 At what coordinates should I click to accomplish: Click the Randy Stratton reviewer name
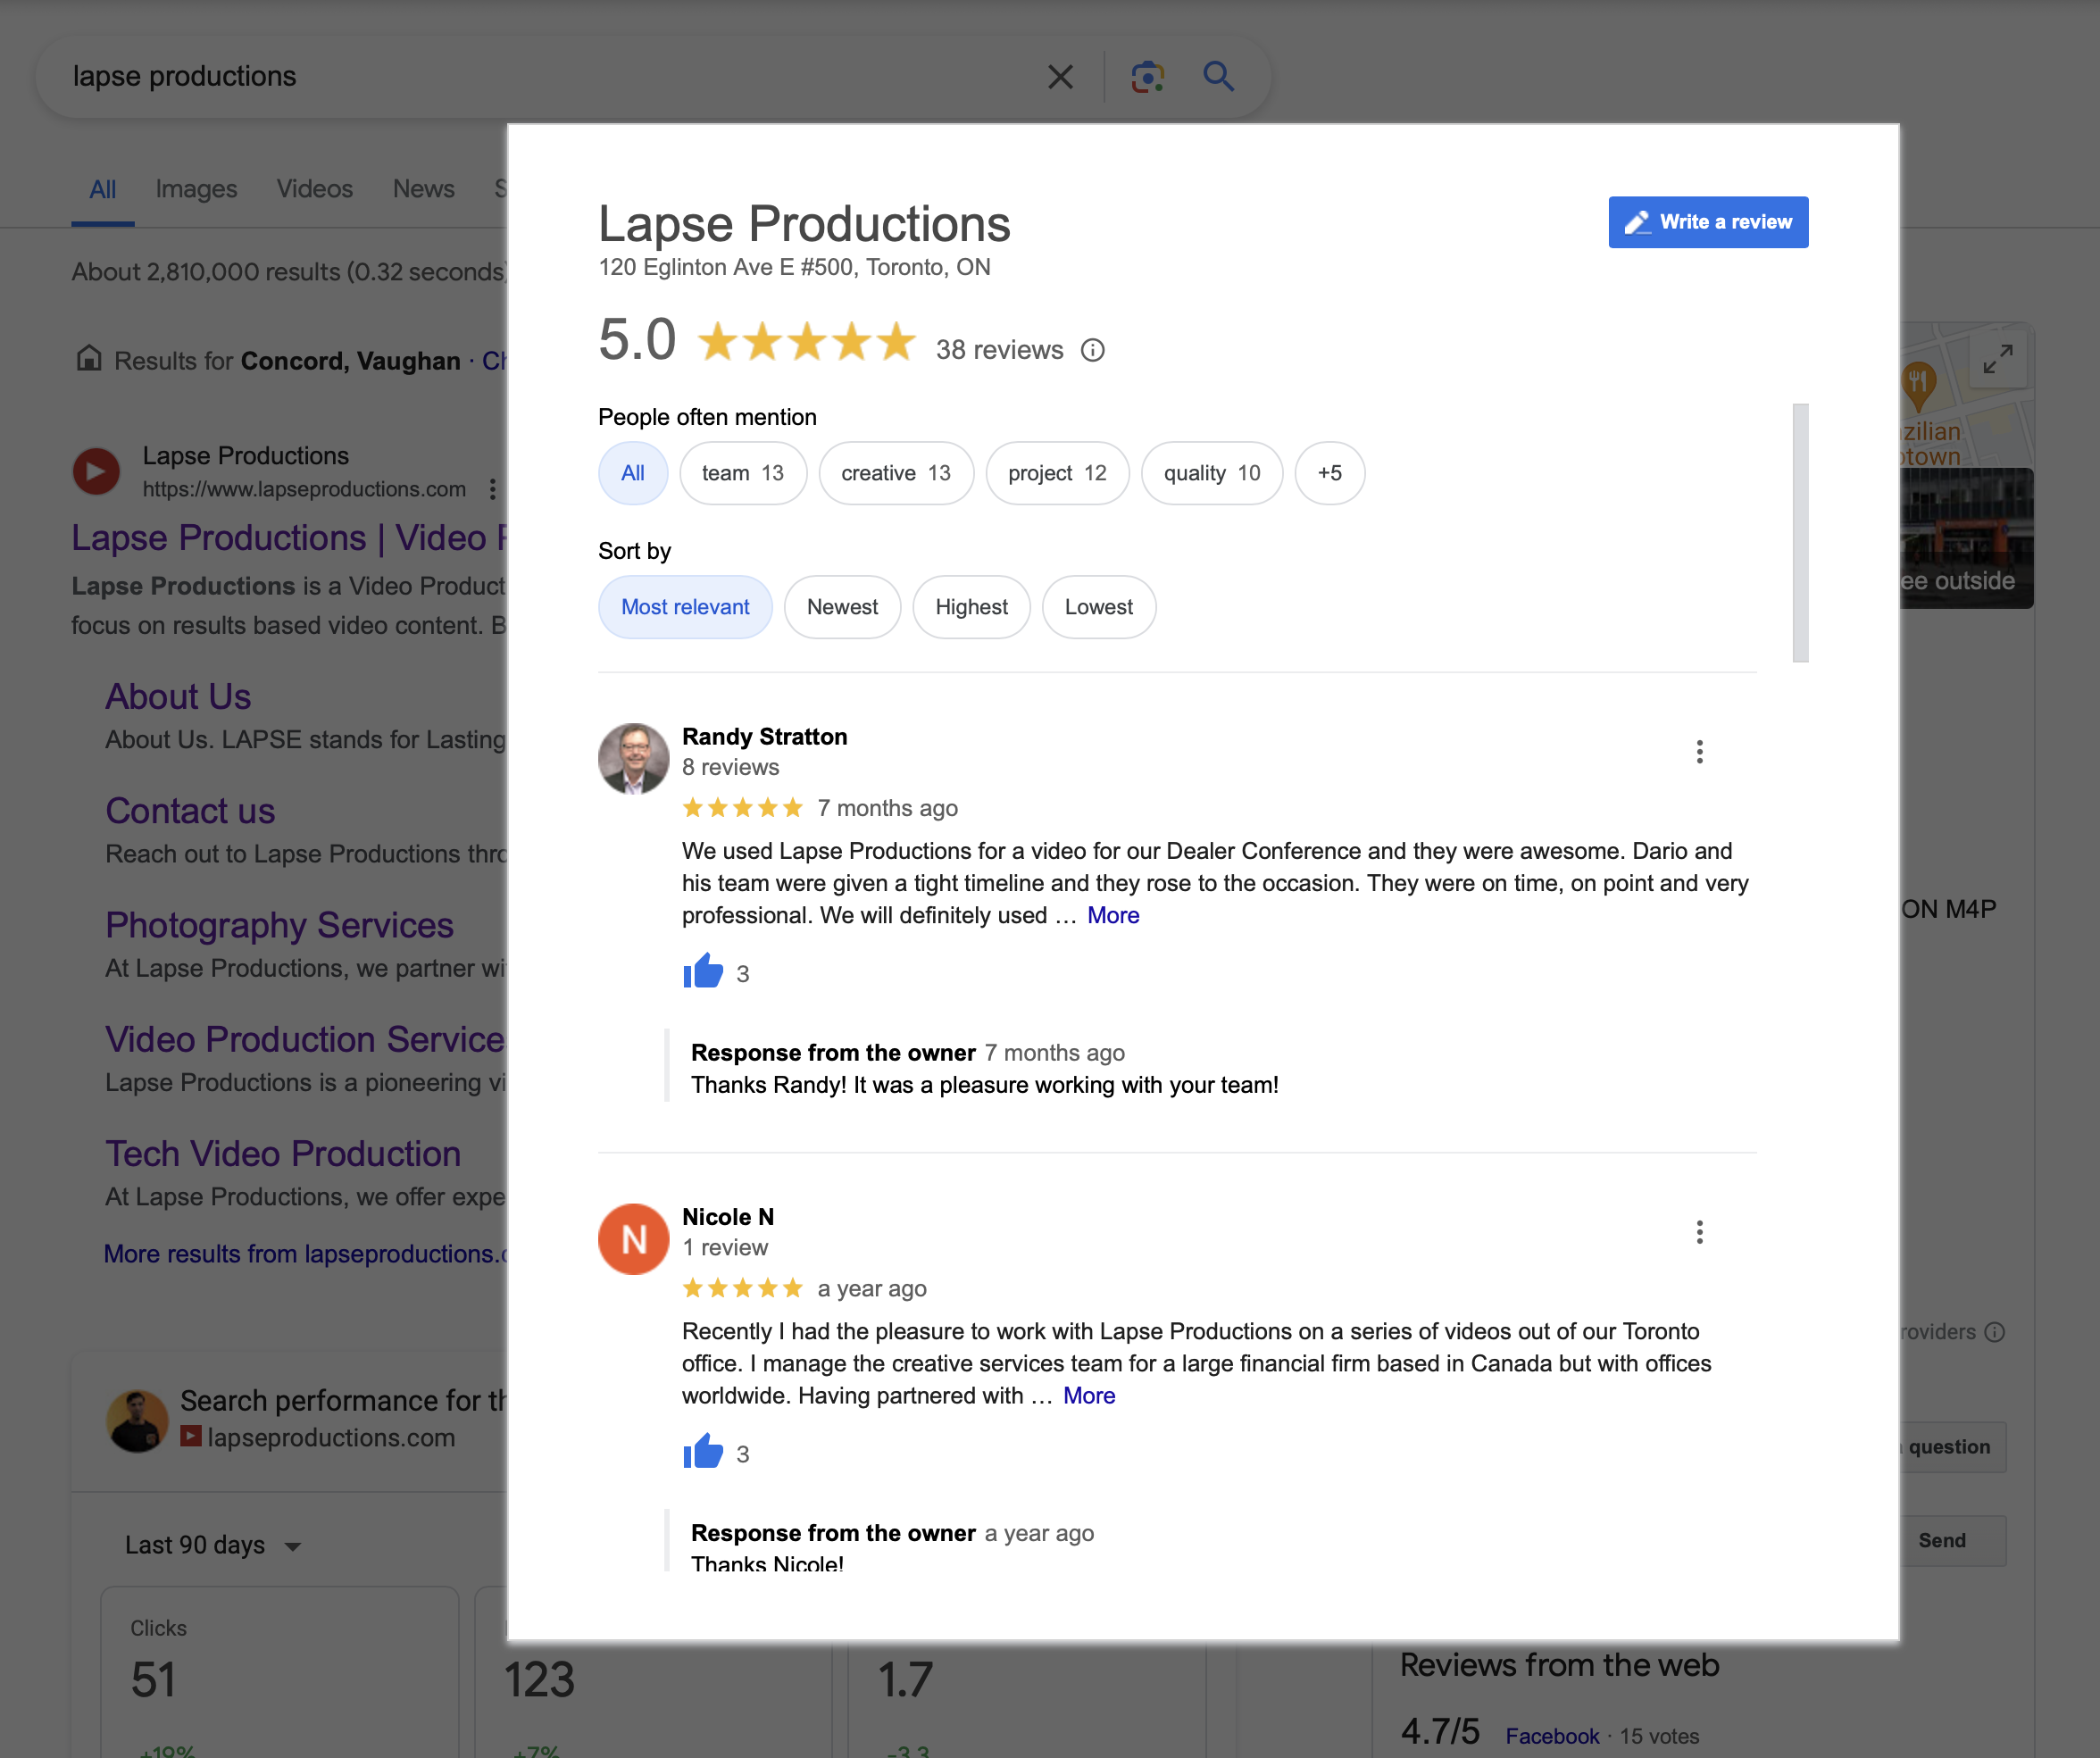coord(765,736)
